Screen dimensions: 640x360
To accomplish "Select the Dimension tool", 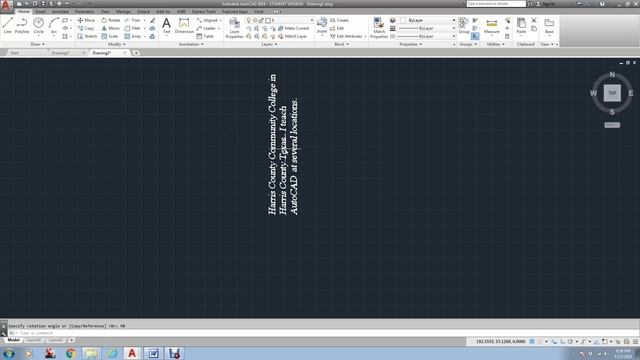I will (x=184, y=25).
